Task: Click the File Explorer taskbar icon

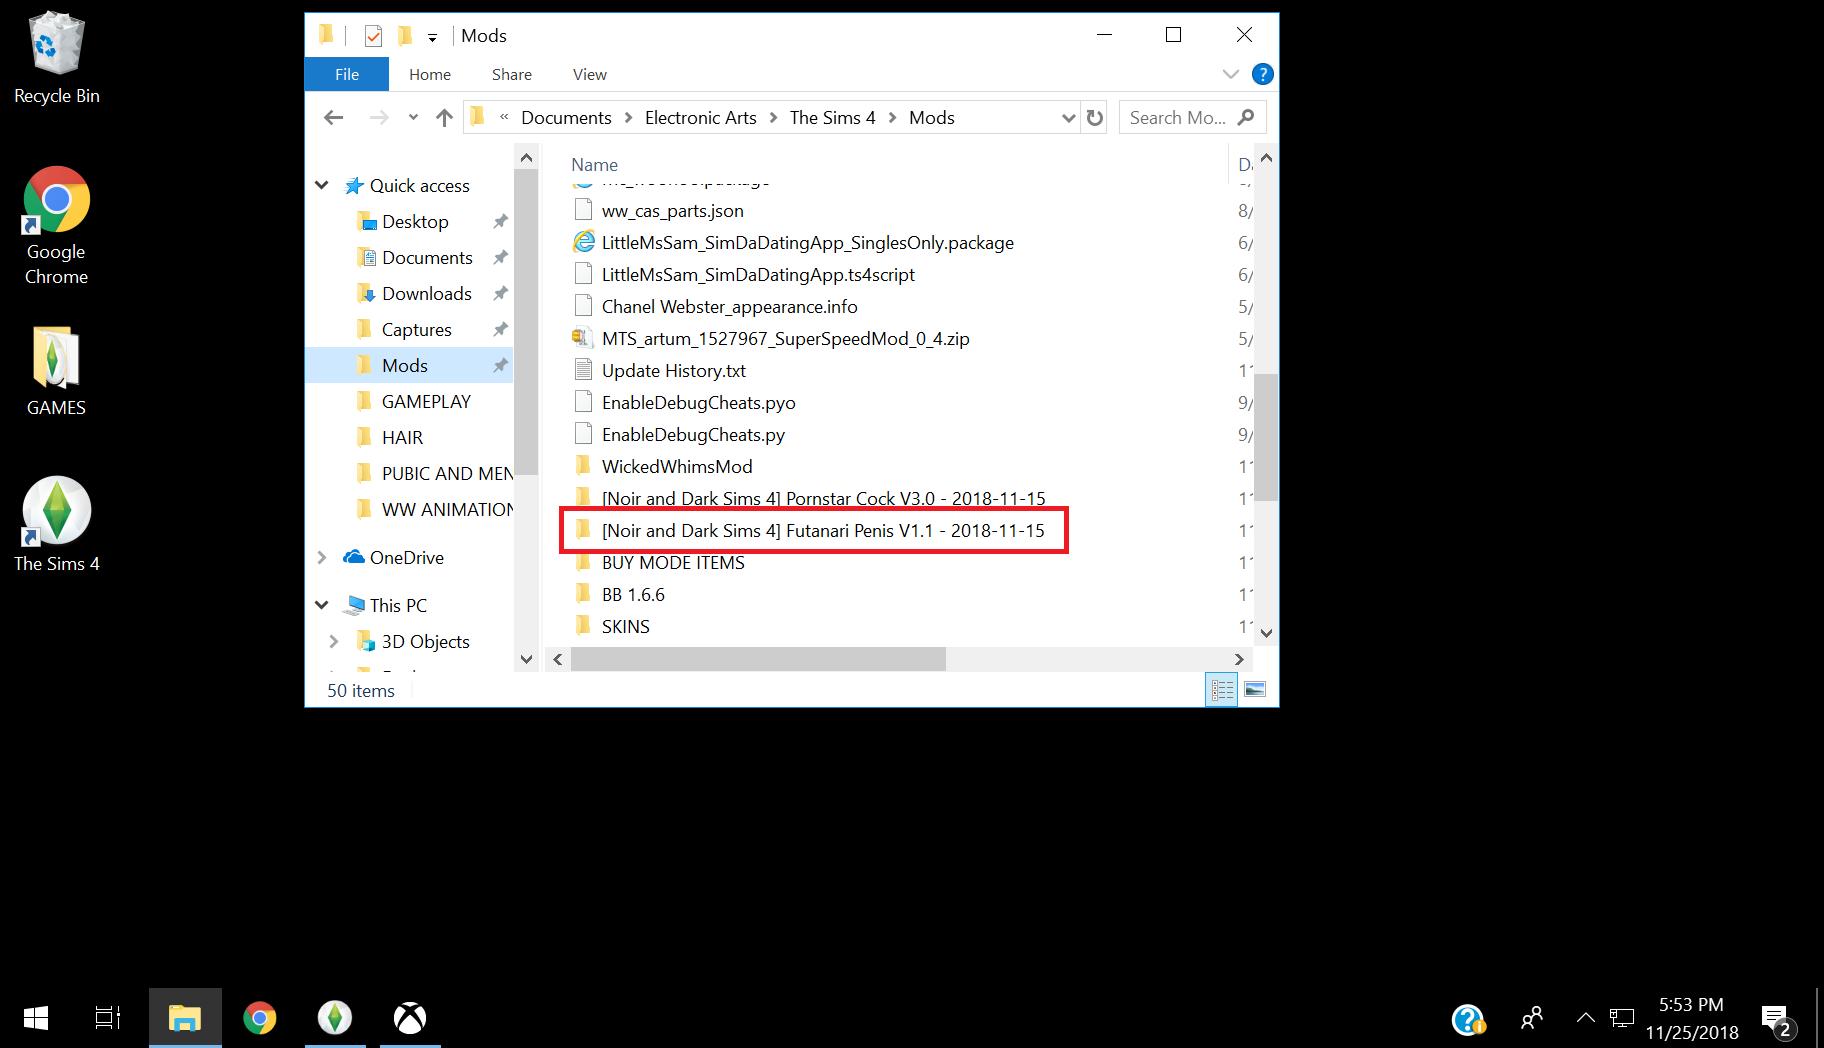Action: coord(185,1018)
